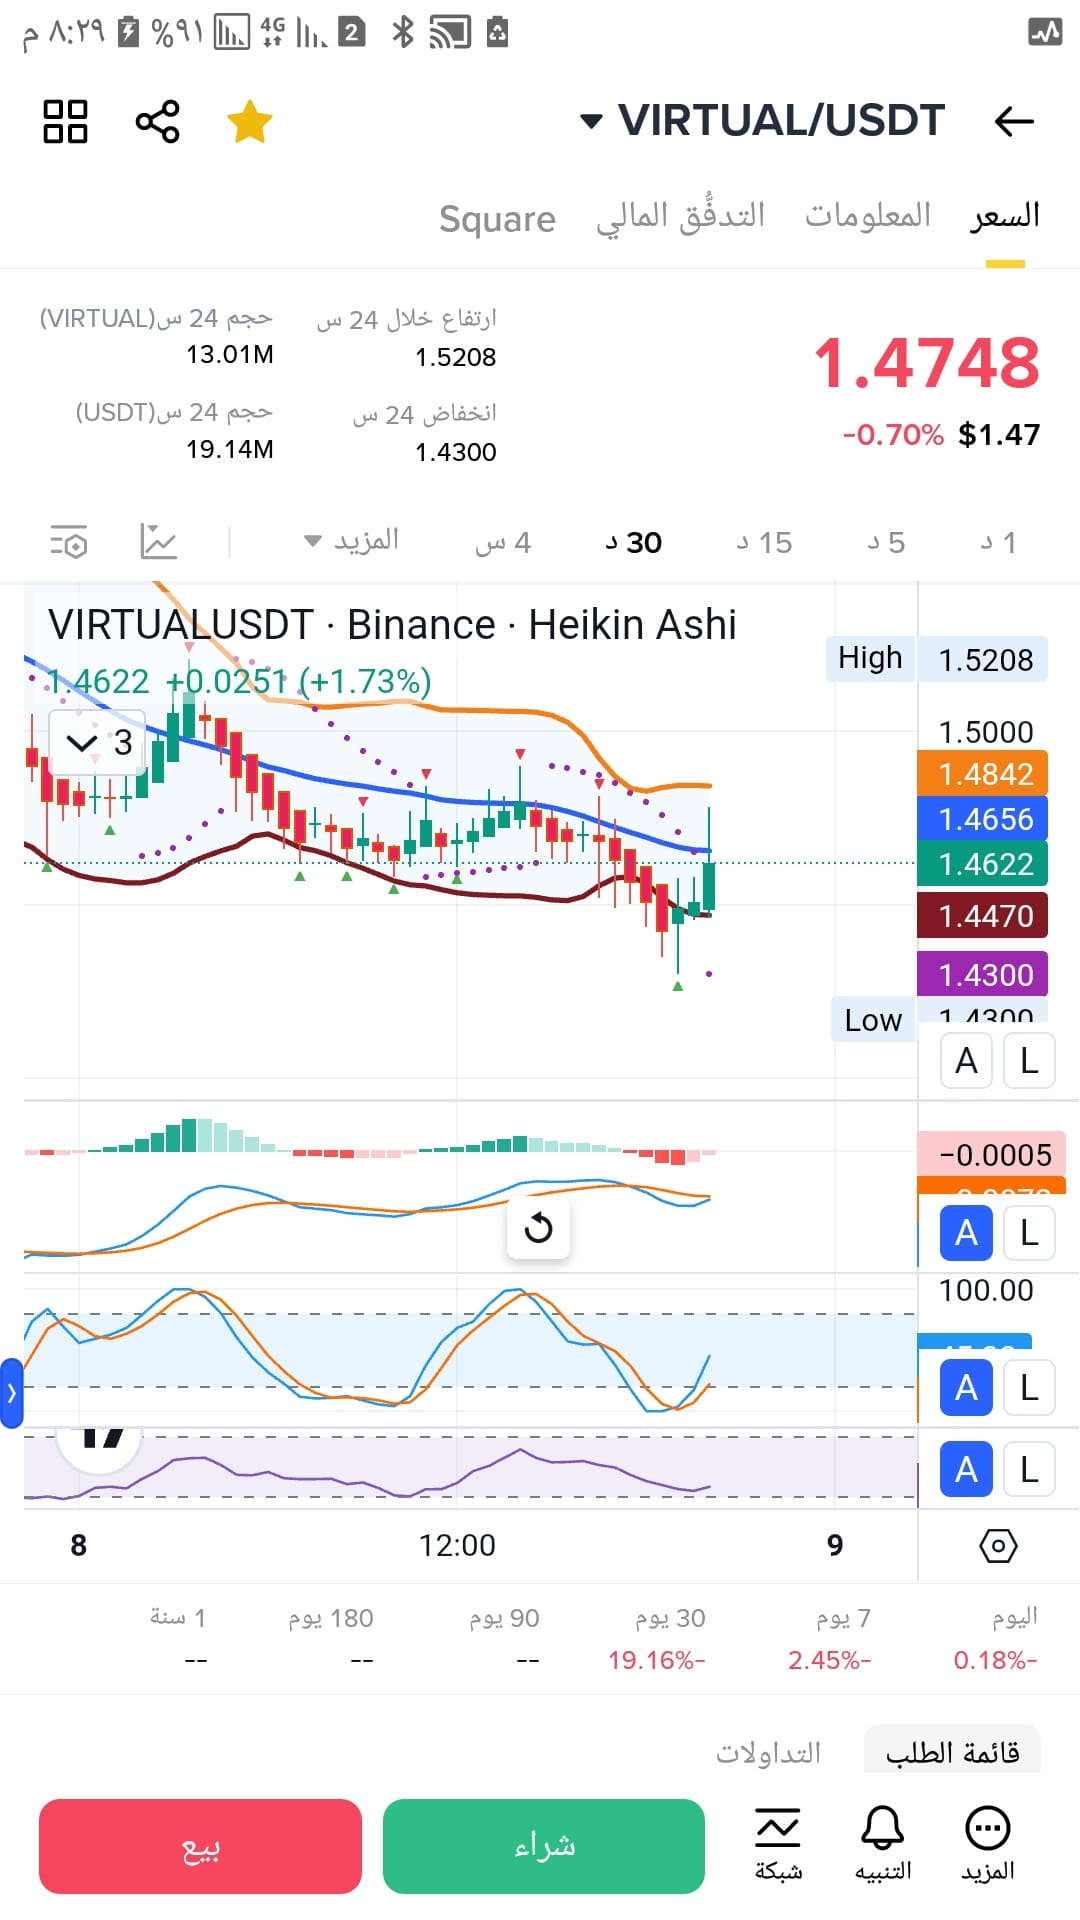Open the chart axis settings hexagon icon
The height and width of the screenshot is (1920, 1080).
(998, 1546)
